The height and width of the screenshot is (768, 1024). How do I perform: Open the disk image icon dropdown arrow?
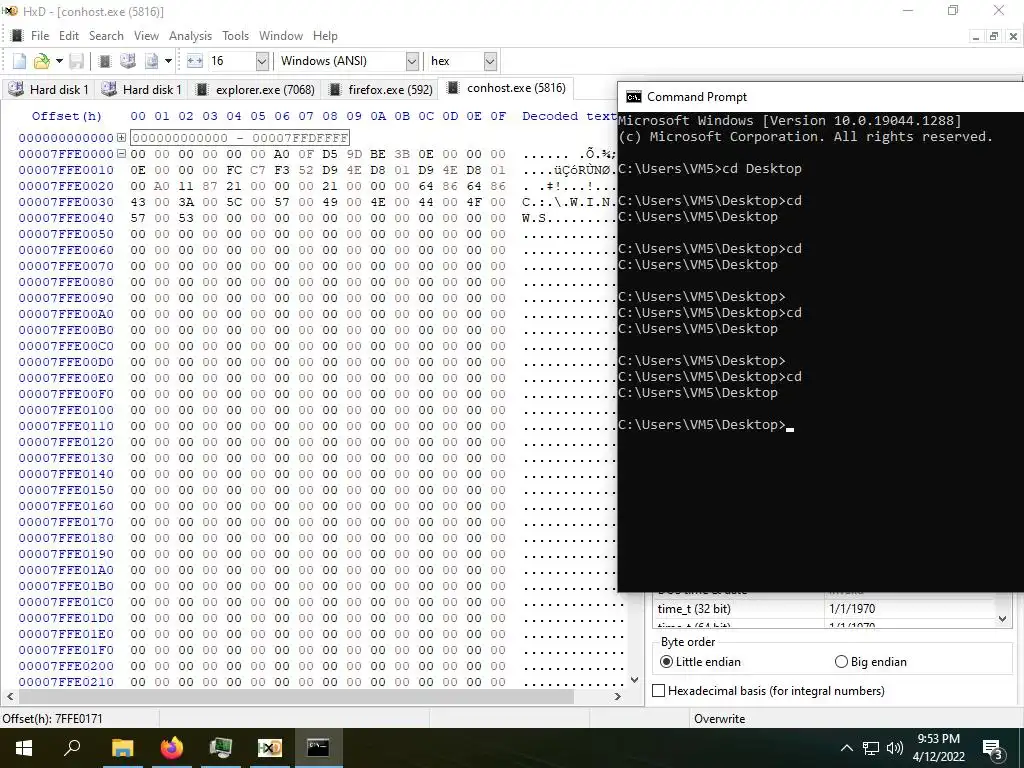click(168, 61)
